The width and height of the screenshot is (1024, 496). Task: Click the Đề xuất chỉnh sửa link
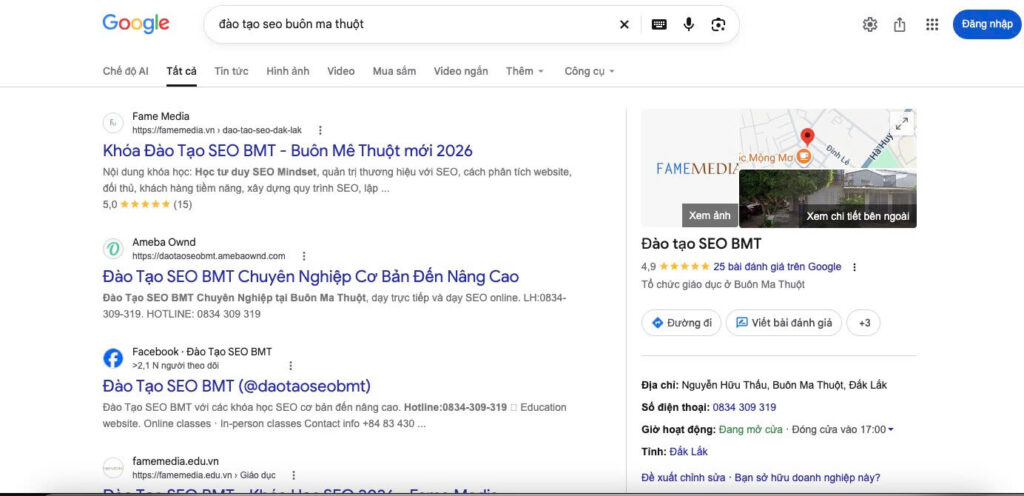(683, 478)
